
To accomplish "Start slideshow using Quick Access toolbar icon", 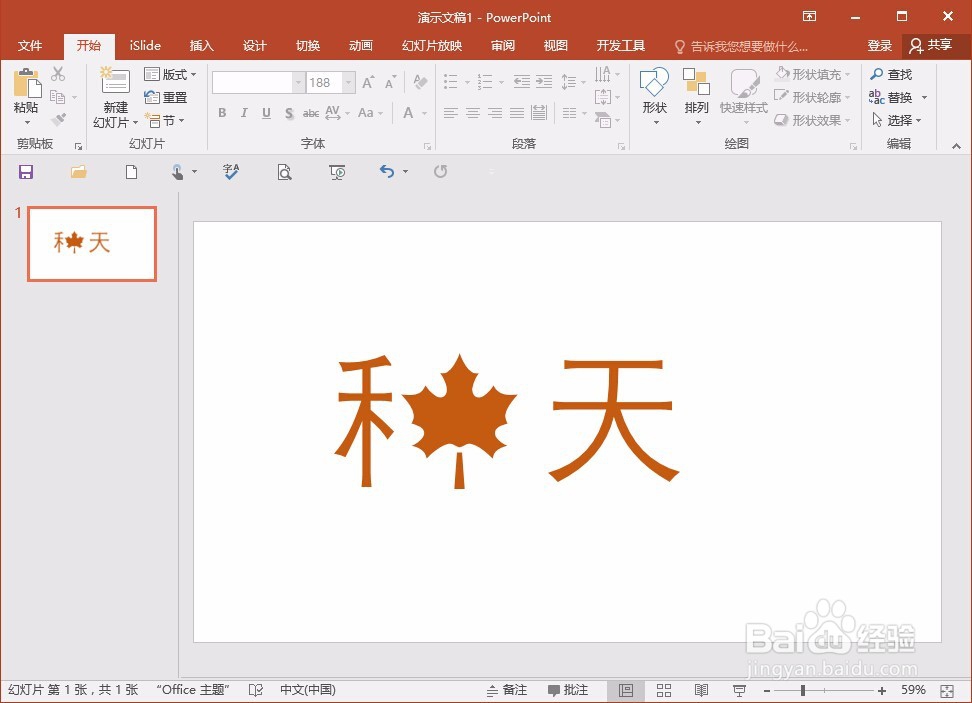I will click(337, 171).
